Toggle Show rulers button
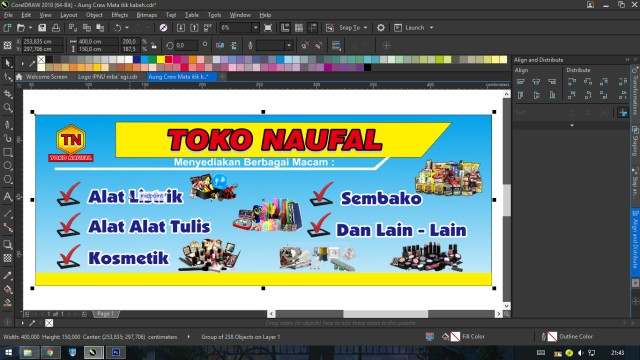The width and height of the screenshot is (640, 360). click(285, 28)
